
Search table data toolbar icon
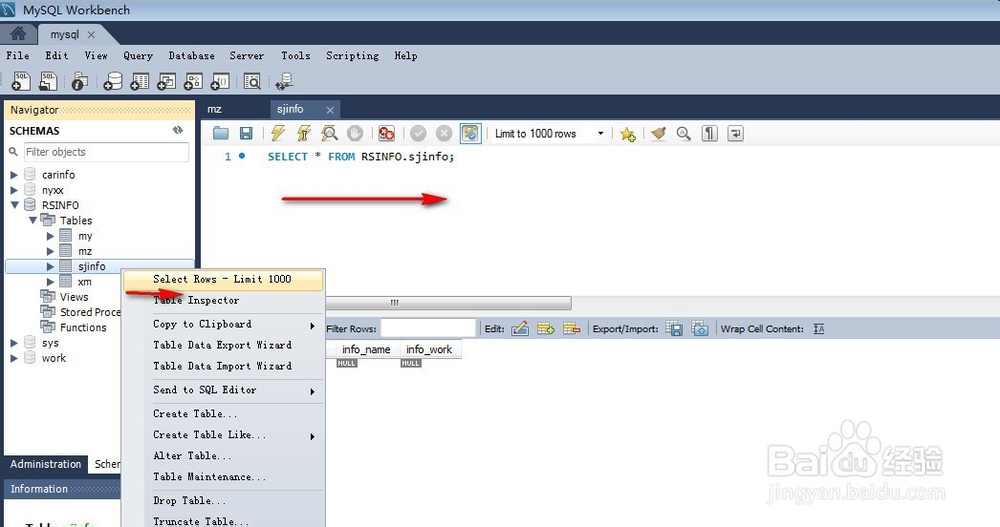point(252,81)
